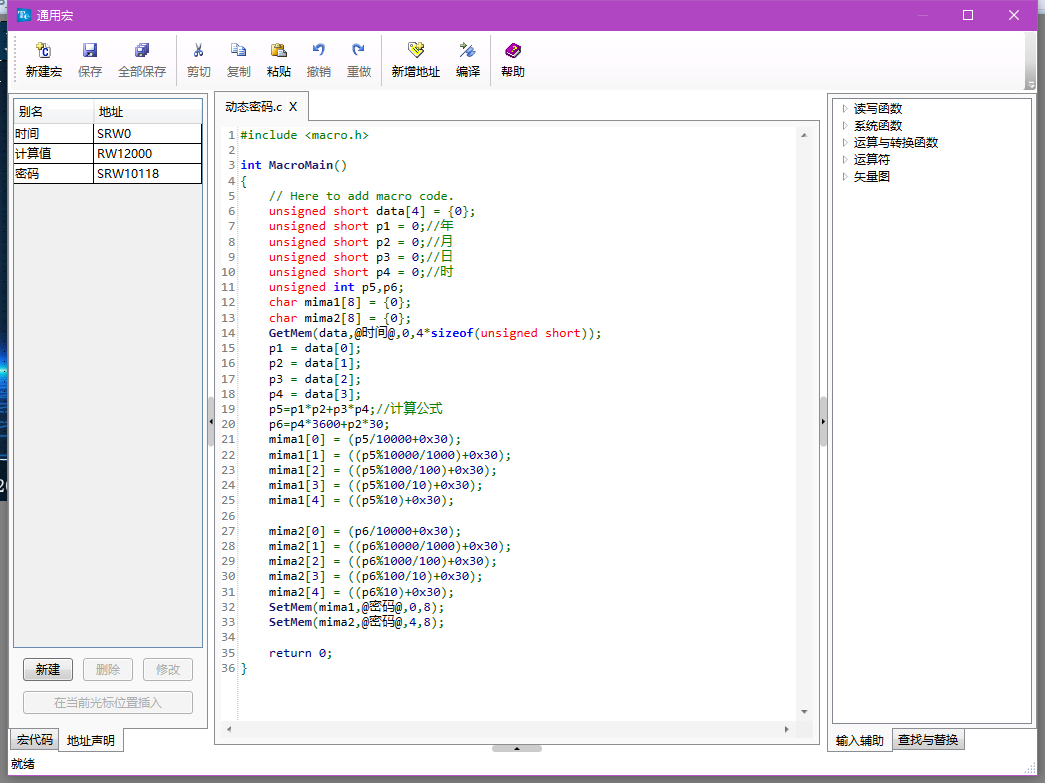Click the SRW10118 address cell
Screen dimensions: 1045x783
[x=148, y=173]
